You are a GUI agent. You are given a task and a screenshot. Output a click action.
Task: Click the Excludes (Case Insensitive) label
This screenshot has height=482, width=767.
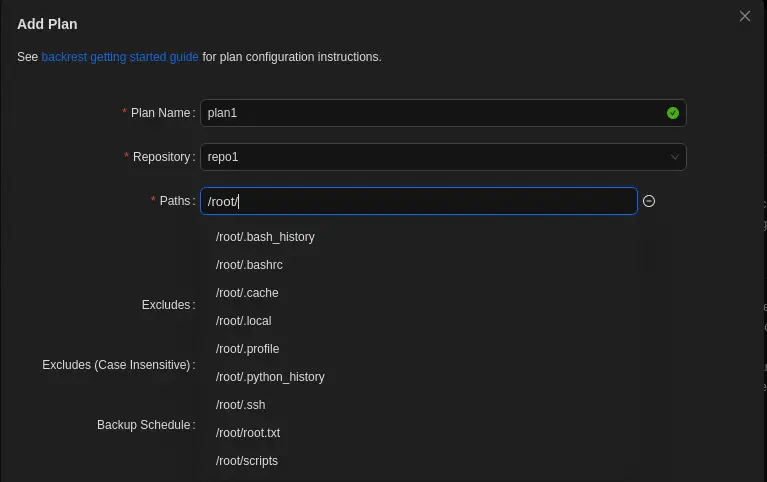pos(116,365)
